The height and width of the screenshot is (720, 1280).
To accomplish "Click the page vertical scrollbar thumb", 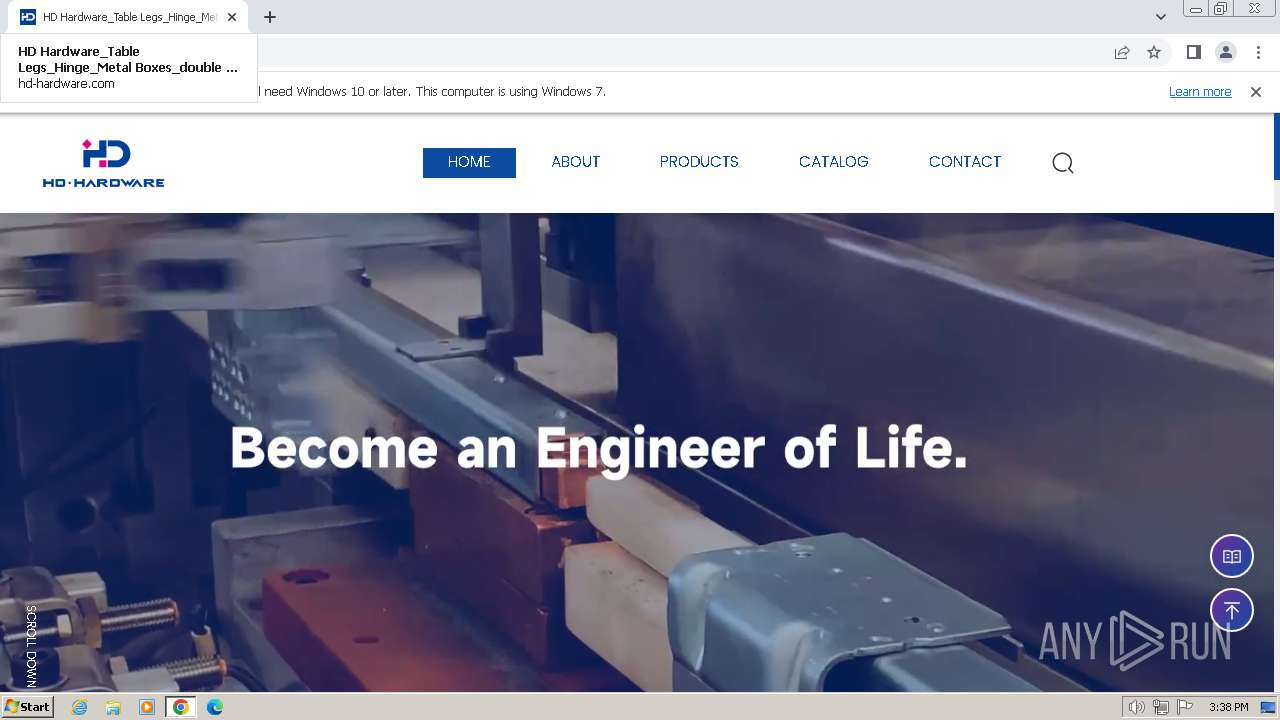I will click(x=1277, y=146).
